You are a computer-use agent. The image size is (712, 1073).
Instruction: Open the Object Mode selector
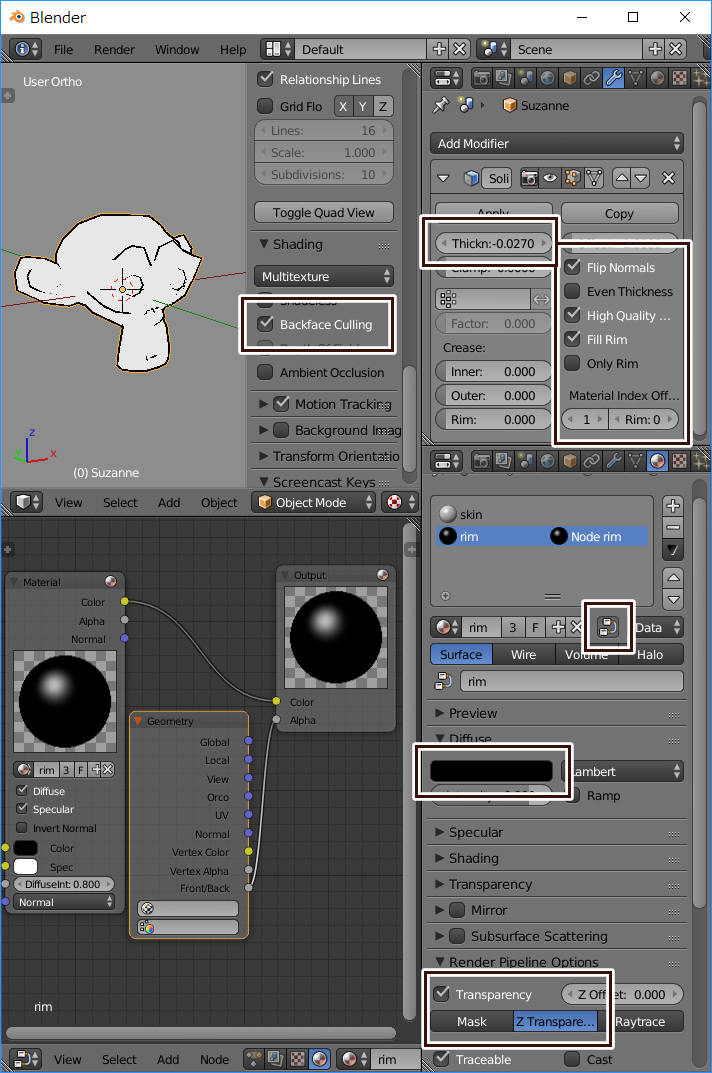pyautogui.click(x=314, y=502)
